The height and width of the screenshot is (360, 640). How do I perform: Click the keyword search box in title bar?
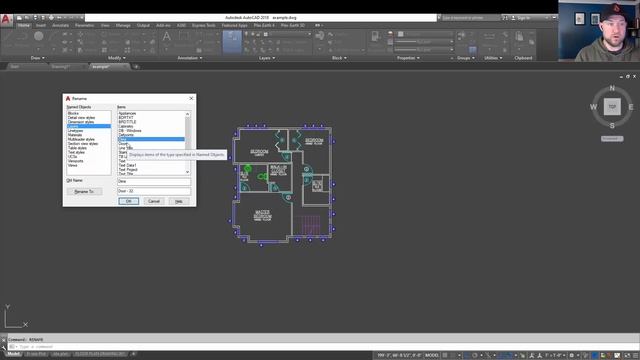tap(470, 18)
